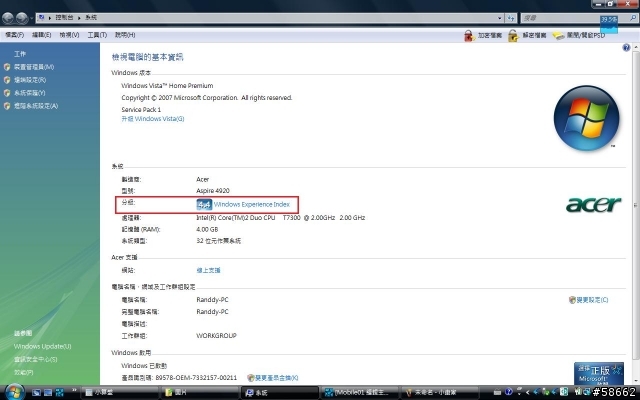Click the 升級 Windows Vista(G) link

[153, 119]
